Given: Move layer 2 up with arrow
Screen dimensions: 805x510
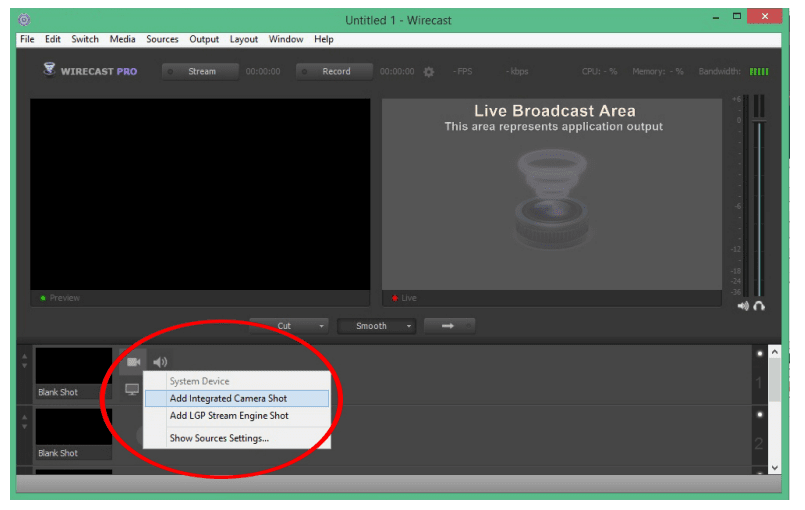Looking at the screenshot, I should point(24,417).
